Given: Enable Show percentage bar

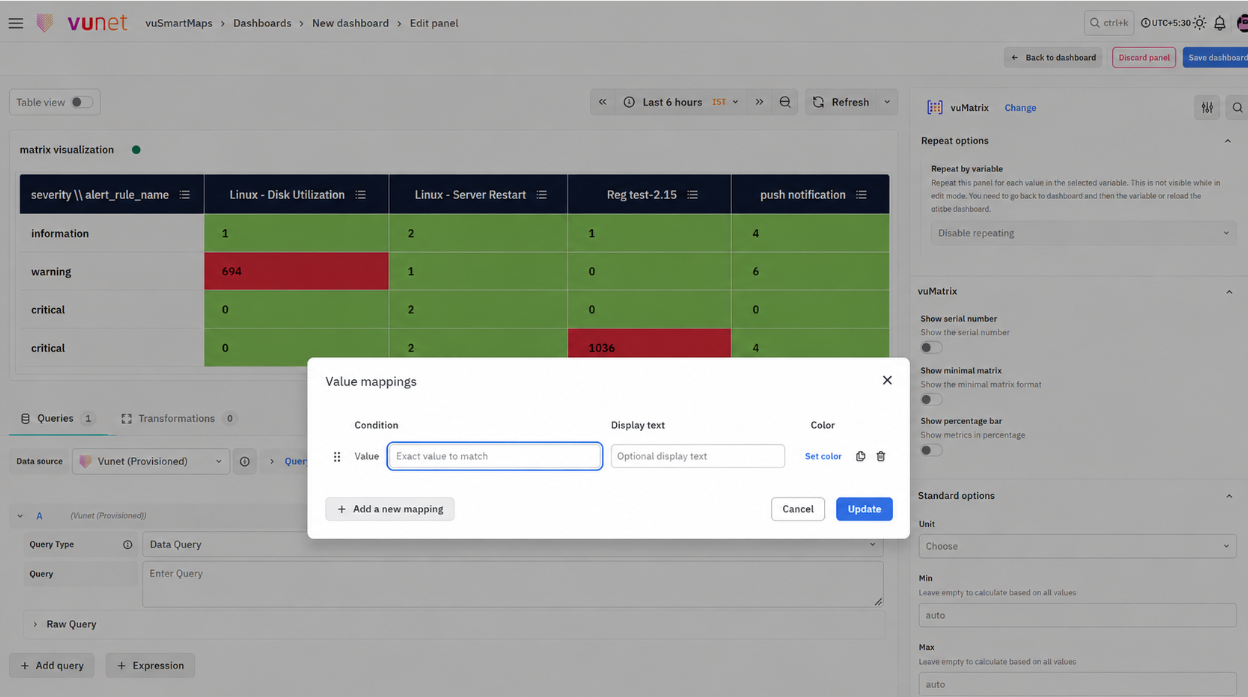Looking at the screenshot, I should pos(931,450).
